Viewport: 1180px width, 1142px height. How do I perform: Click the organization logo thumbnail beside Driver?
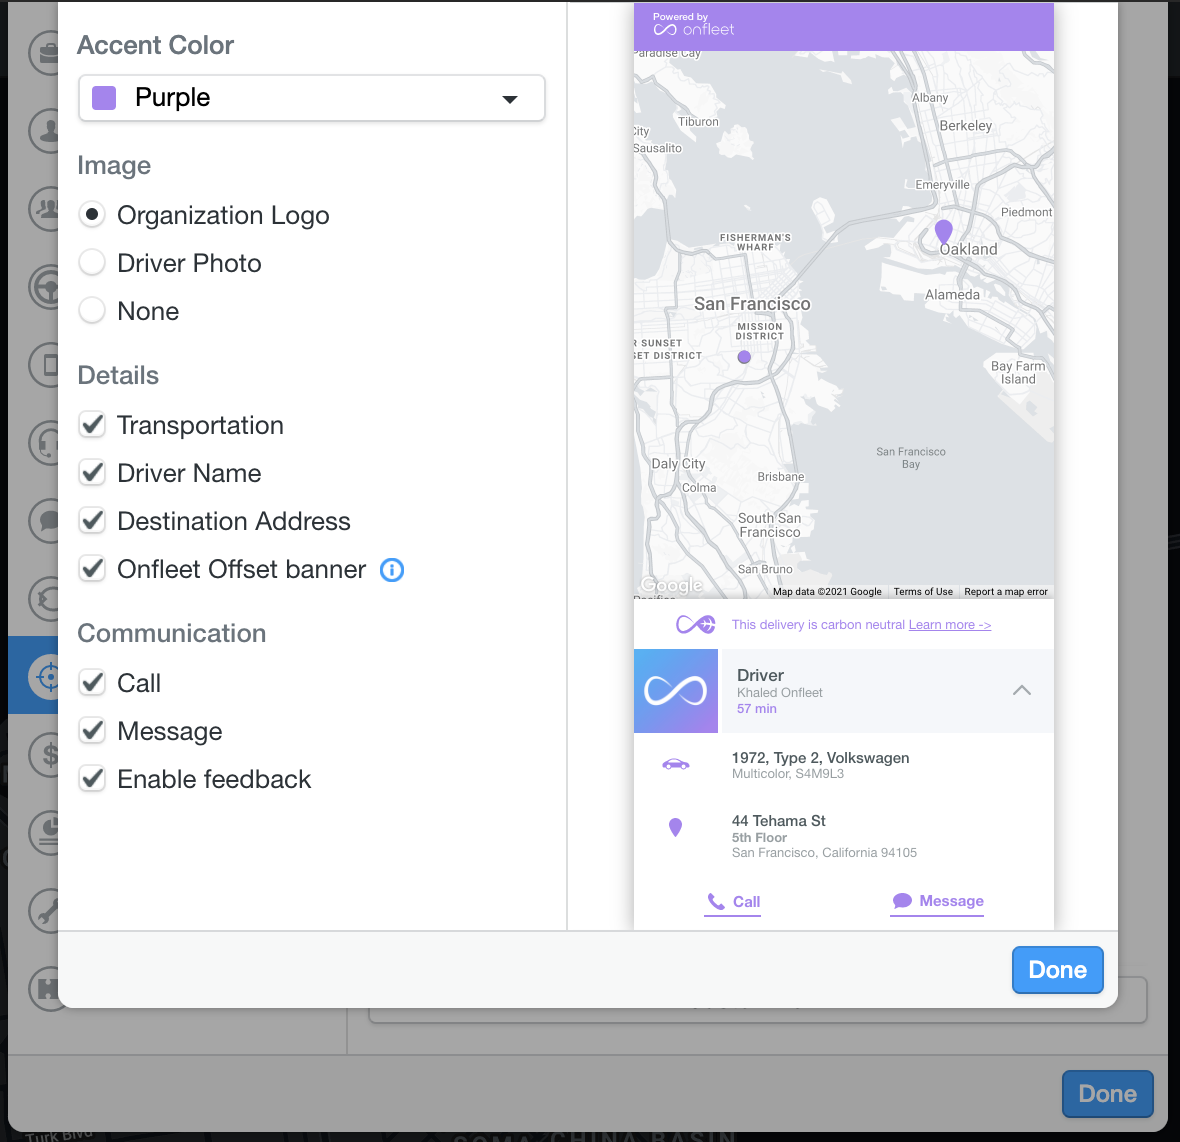click(676, 691)
